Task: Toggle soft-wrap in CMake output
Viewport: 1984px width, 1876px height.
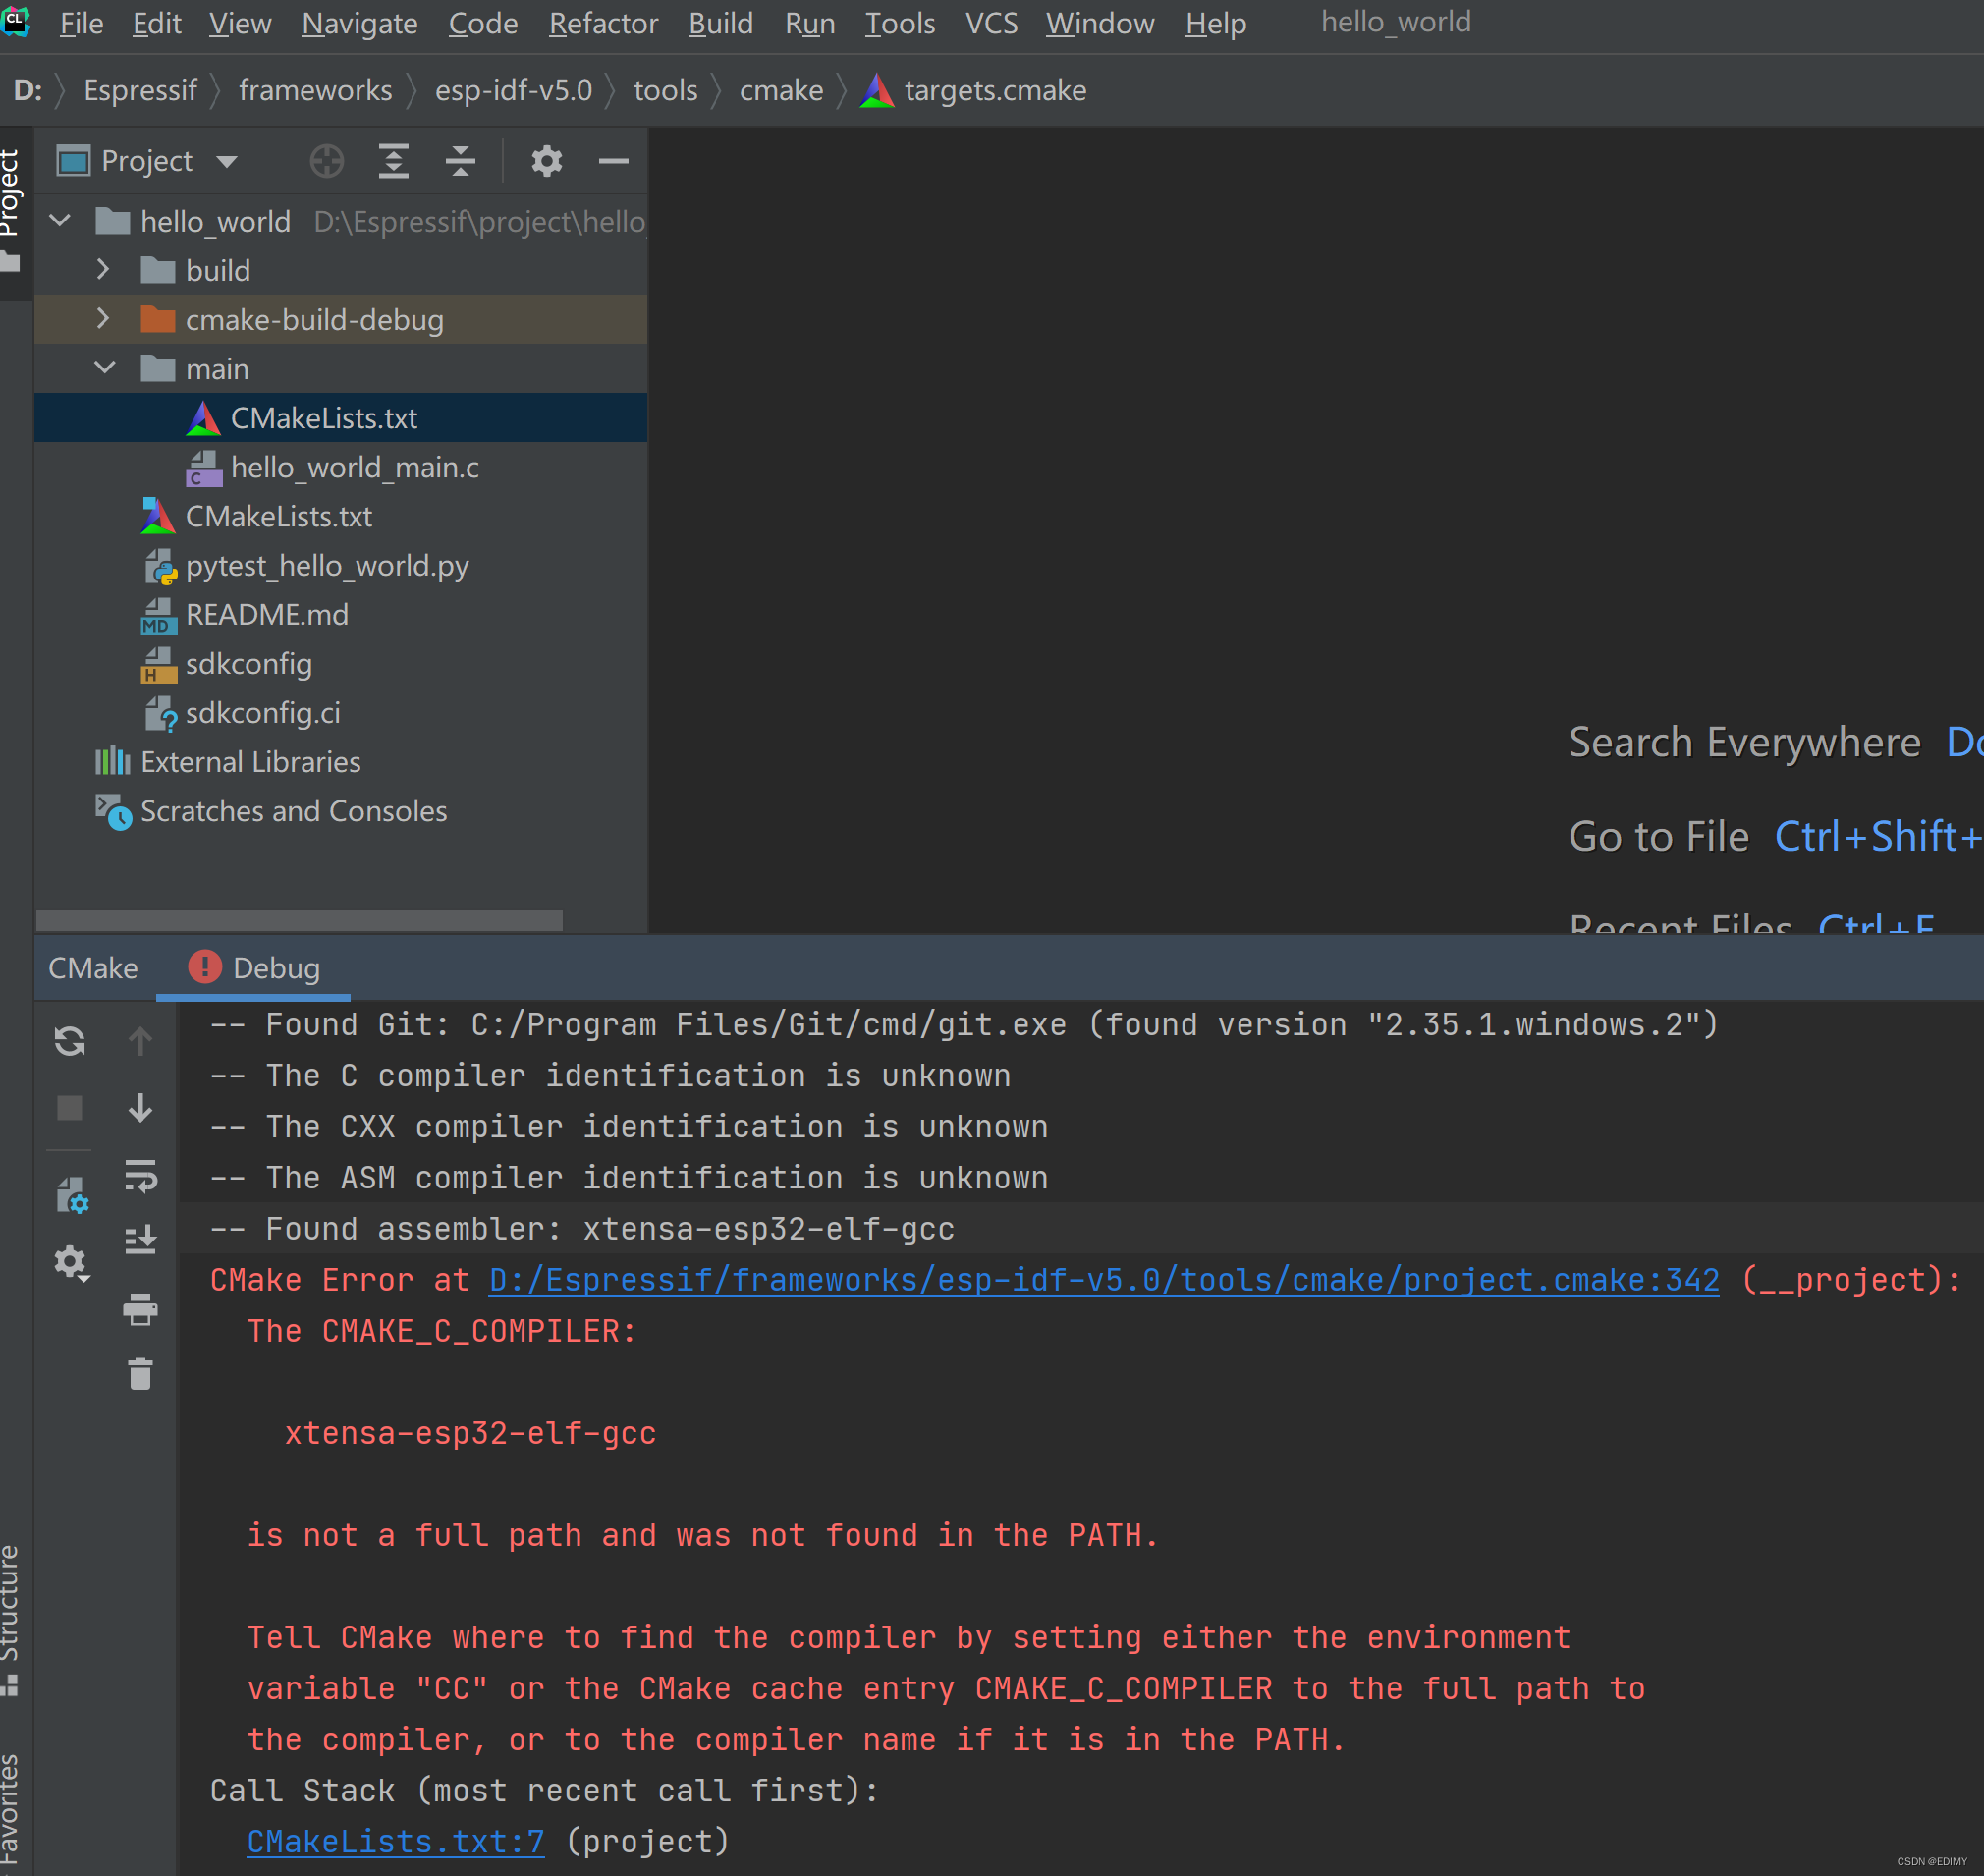Action: tap(140, 1176)
